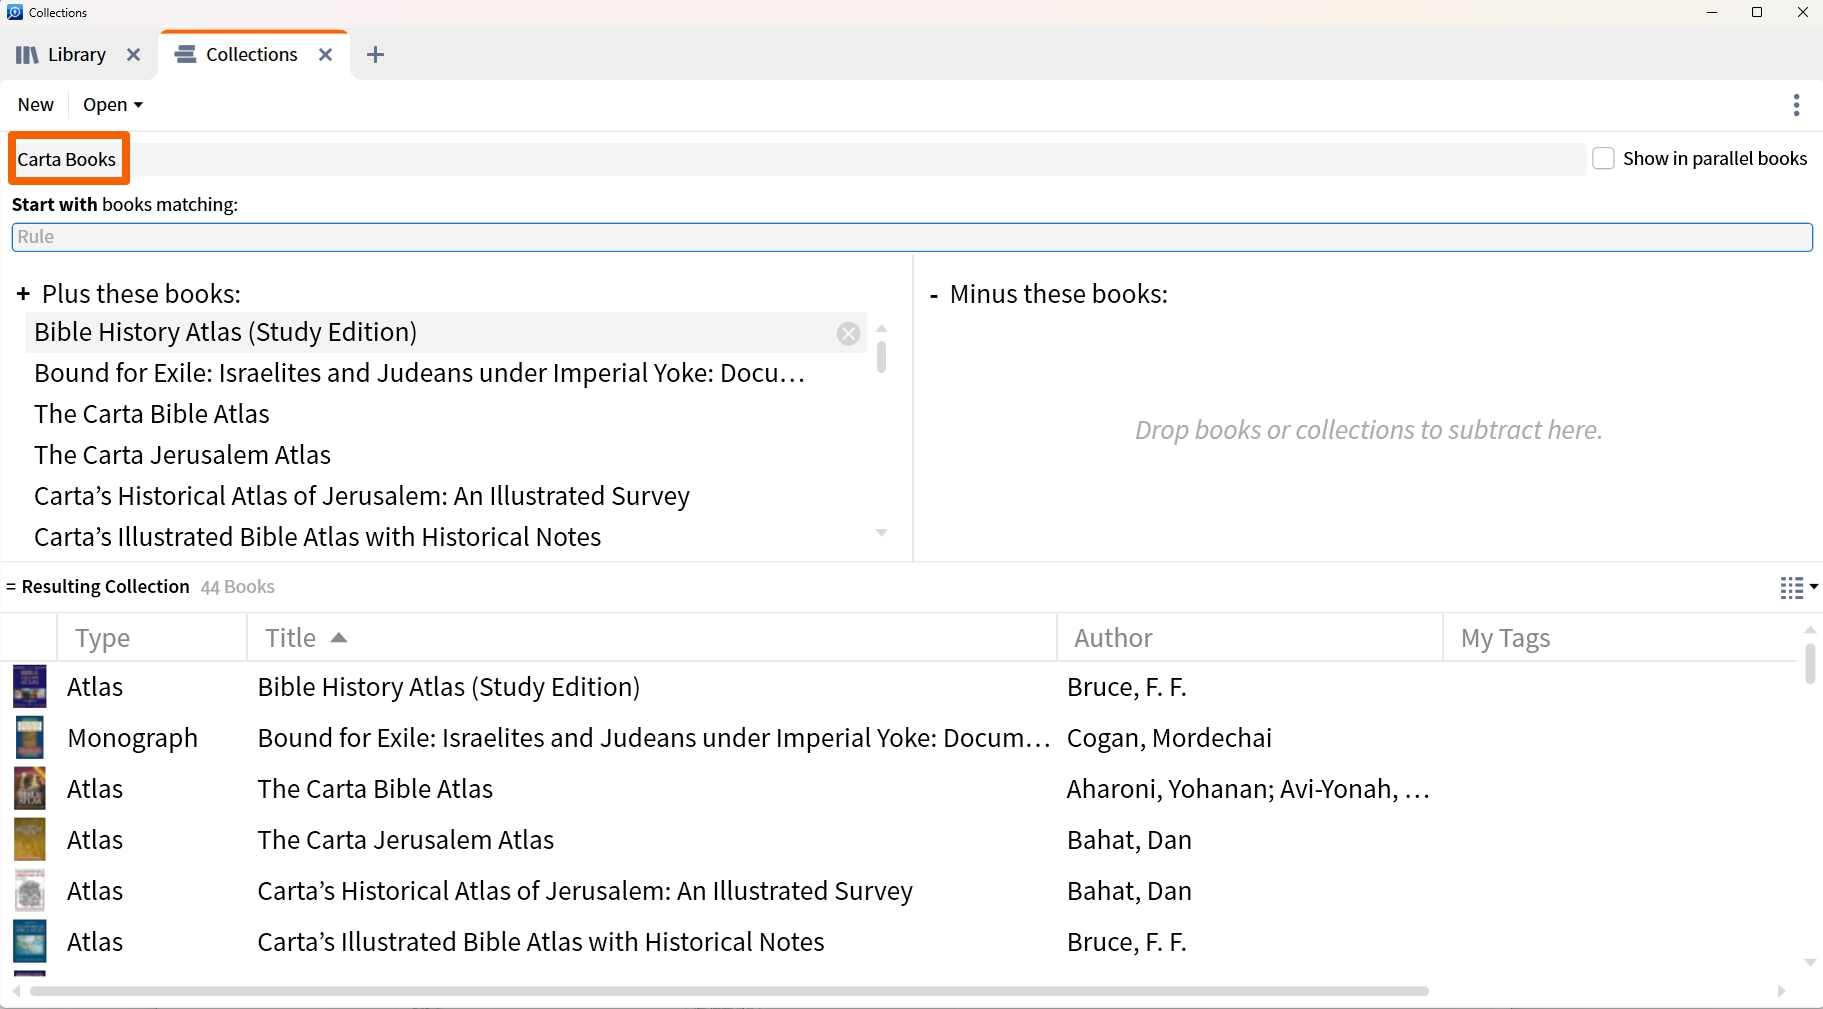Click the Minus these books heading
The image size is (1823, 1009).
[x=1059, y=294]
